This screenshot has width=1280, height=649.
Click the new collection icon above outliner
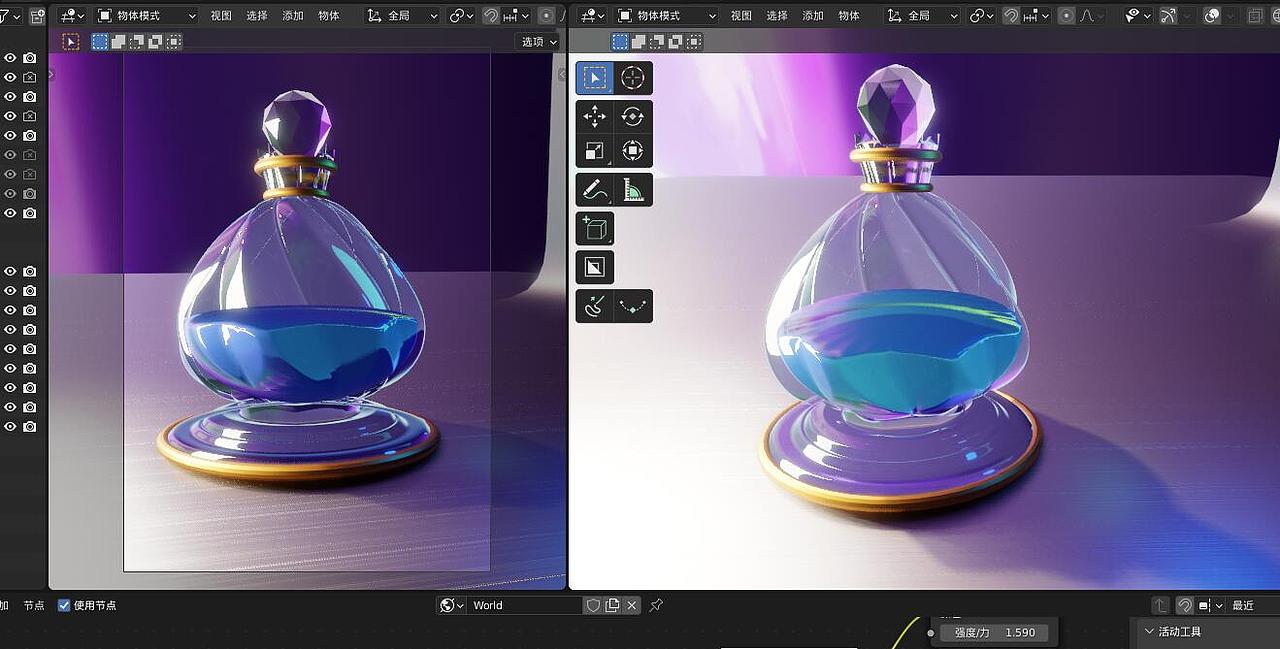click(37, 16)
